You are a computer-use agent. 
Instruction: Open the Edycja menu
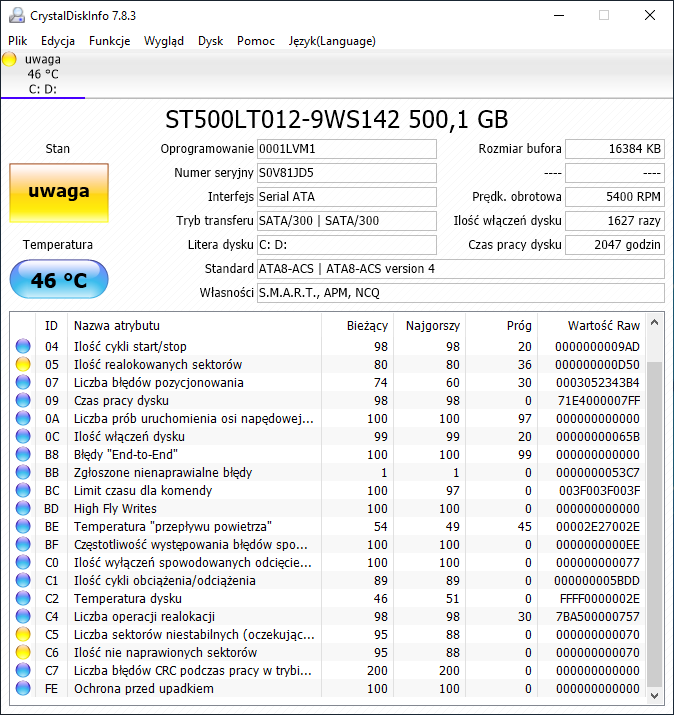pos(58,41)
